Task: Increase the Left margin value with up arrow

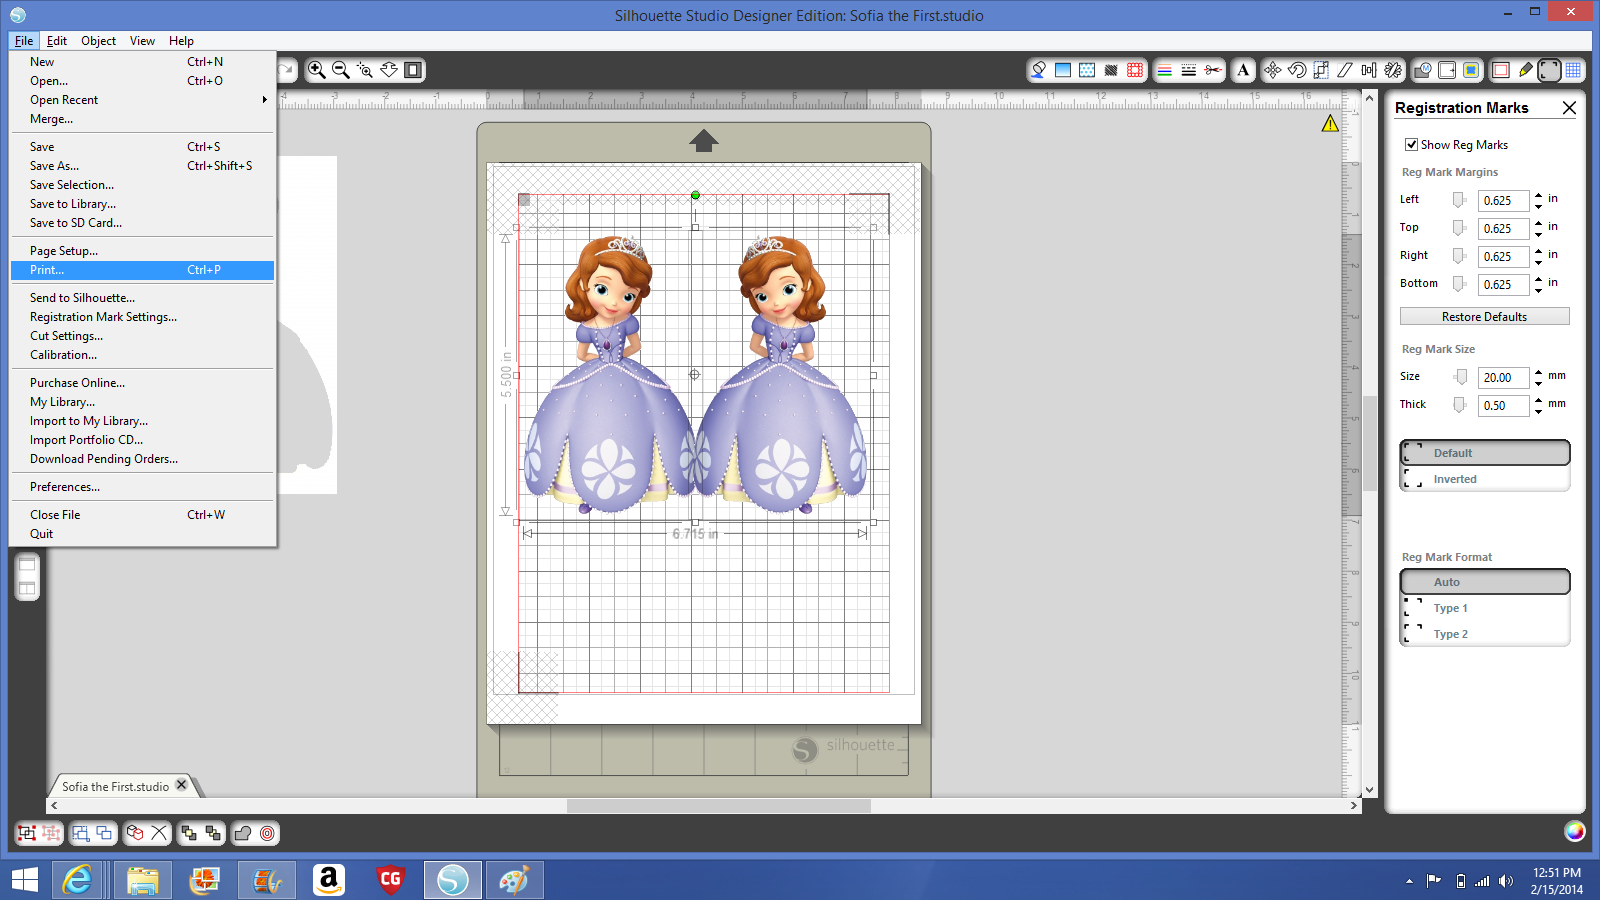Action: (x=1538, y=195)
